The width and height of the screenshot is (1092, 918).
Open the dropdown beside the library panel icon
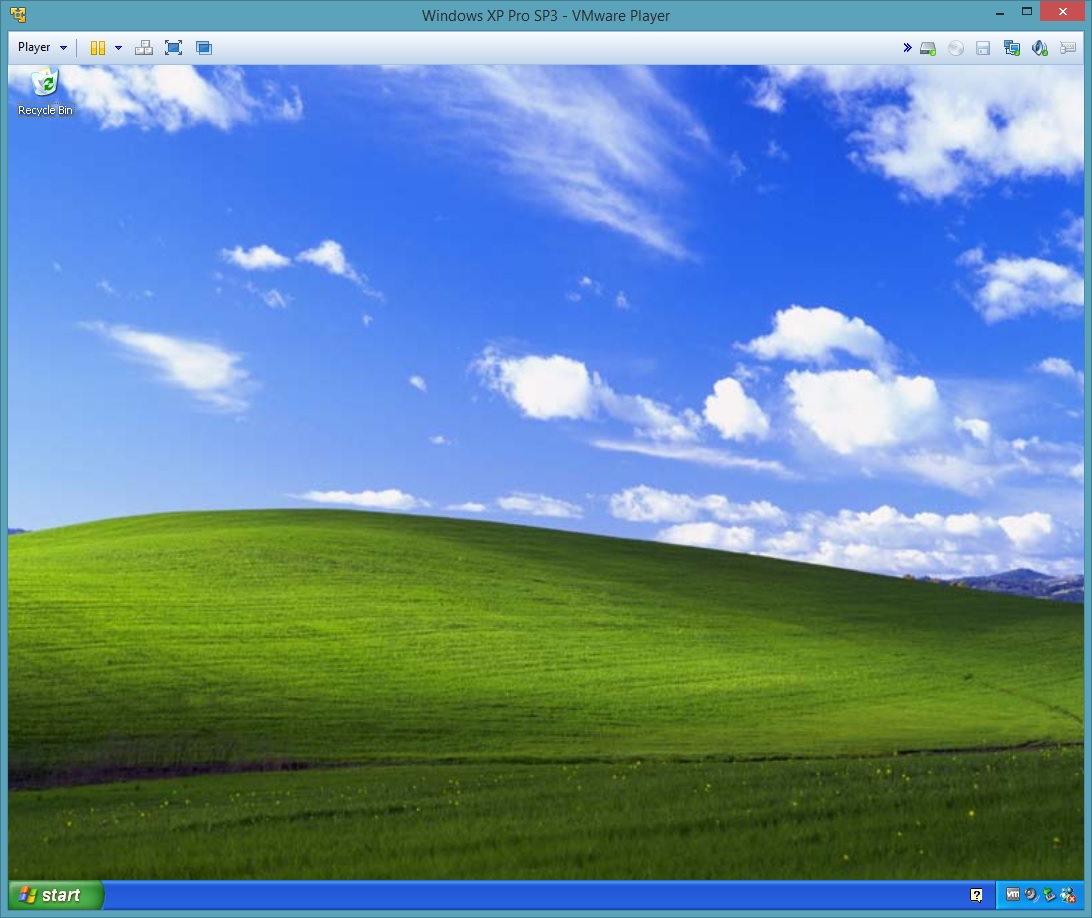point(118,47)
